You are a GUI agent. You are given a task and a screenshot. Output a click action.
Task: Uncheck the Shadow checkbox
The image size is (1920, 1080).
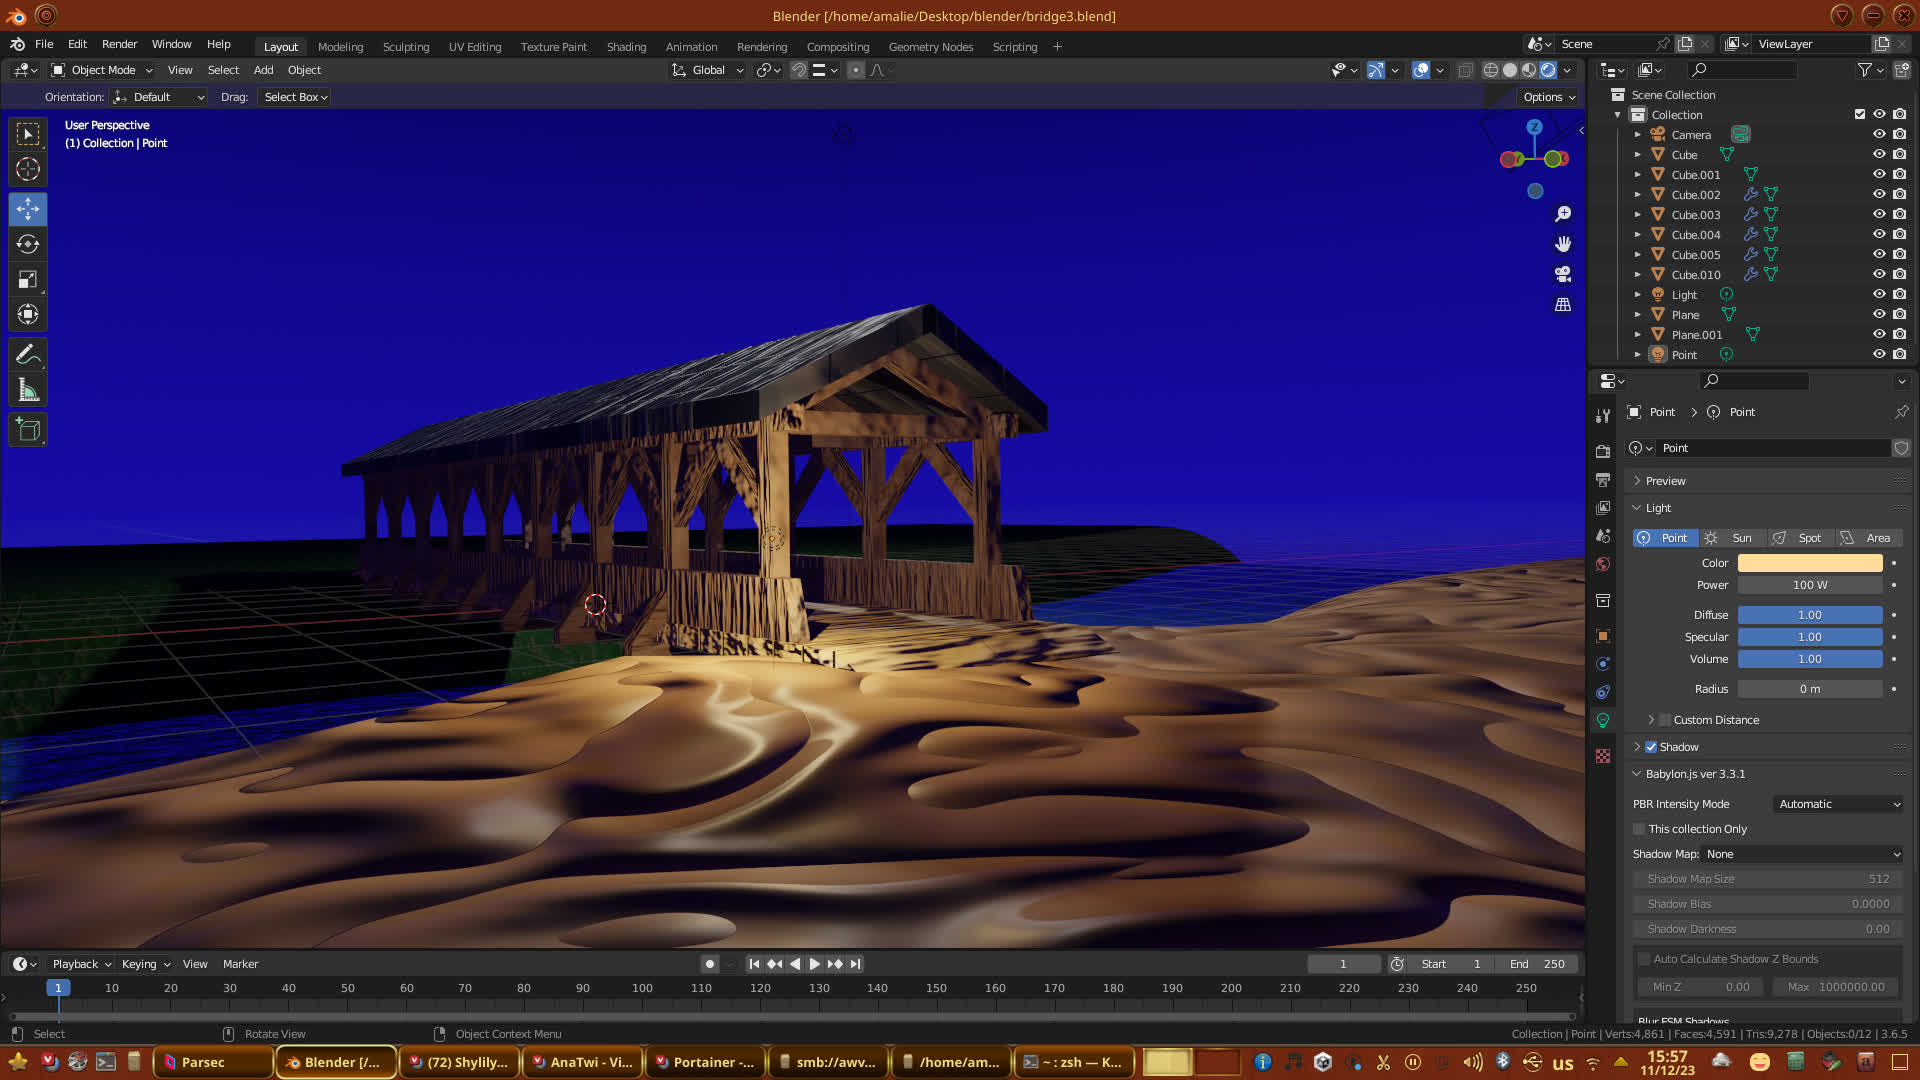pyautogui.click(x=1651, y=747)
